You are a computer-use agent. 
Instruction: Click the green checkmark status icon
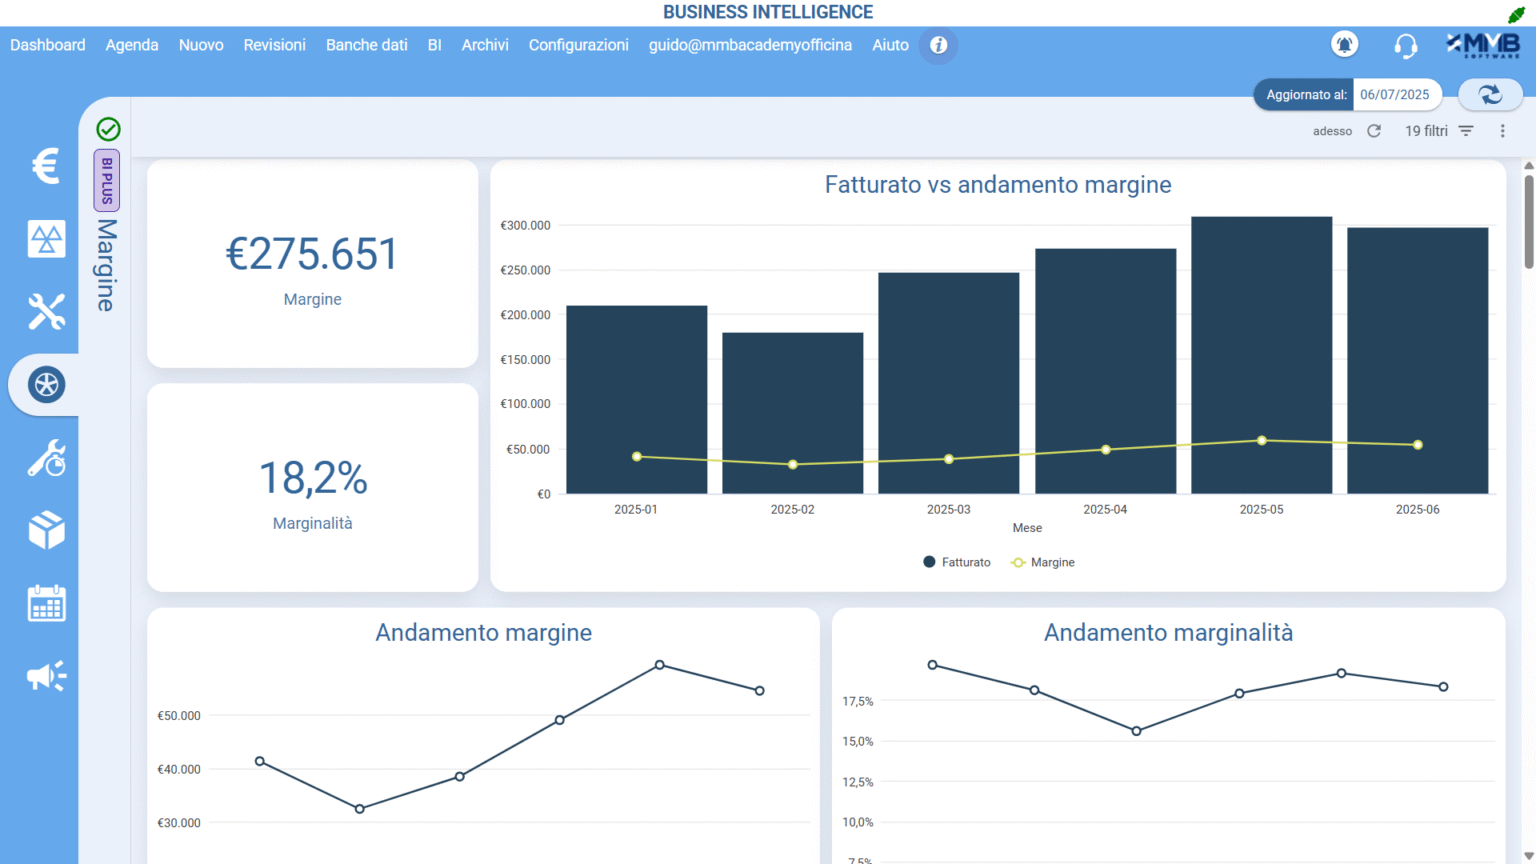click(108, 129)
